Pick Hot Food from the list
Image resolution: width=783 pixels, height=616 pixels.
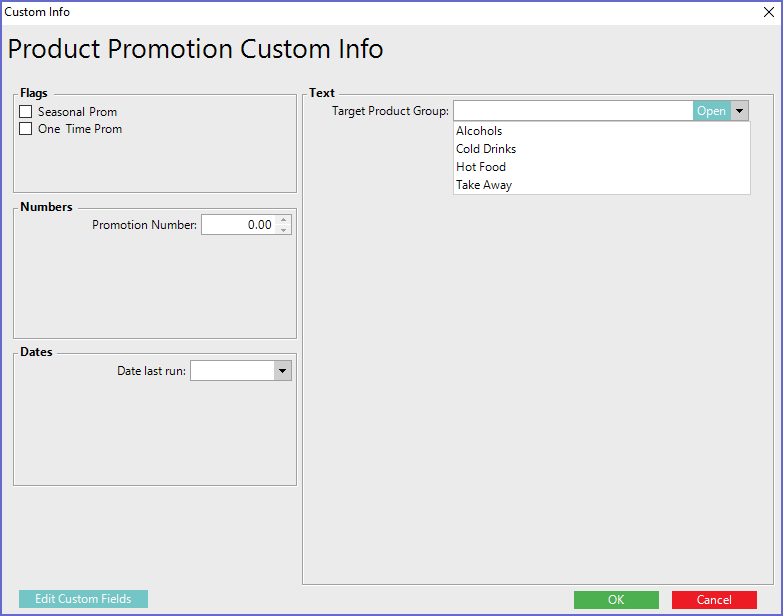pos(481,167)
